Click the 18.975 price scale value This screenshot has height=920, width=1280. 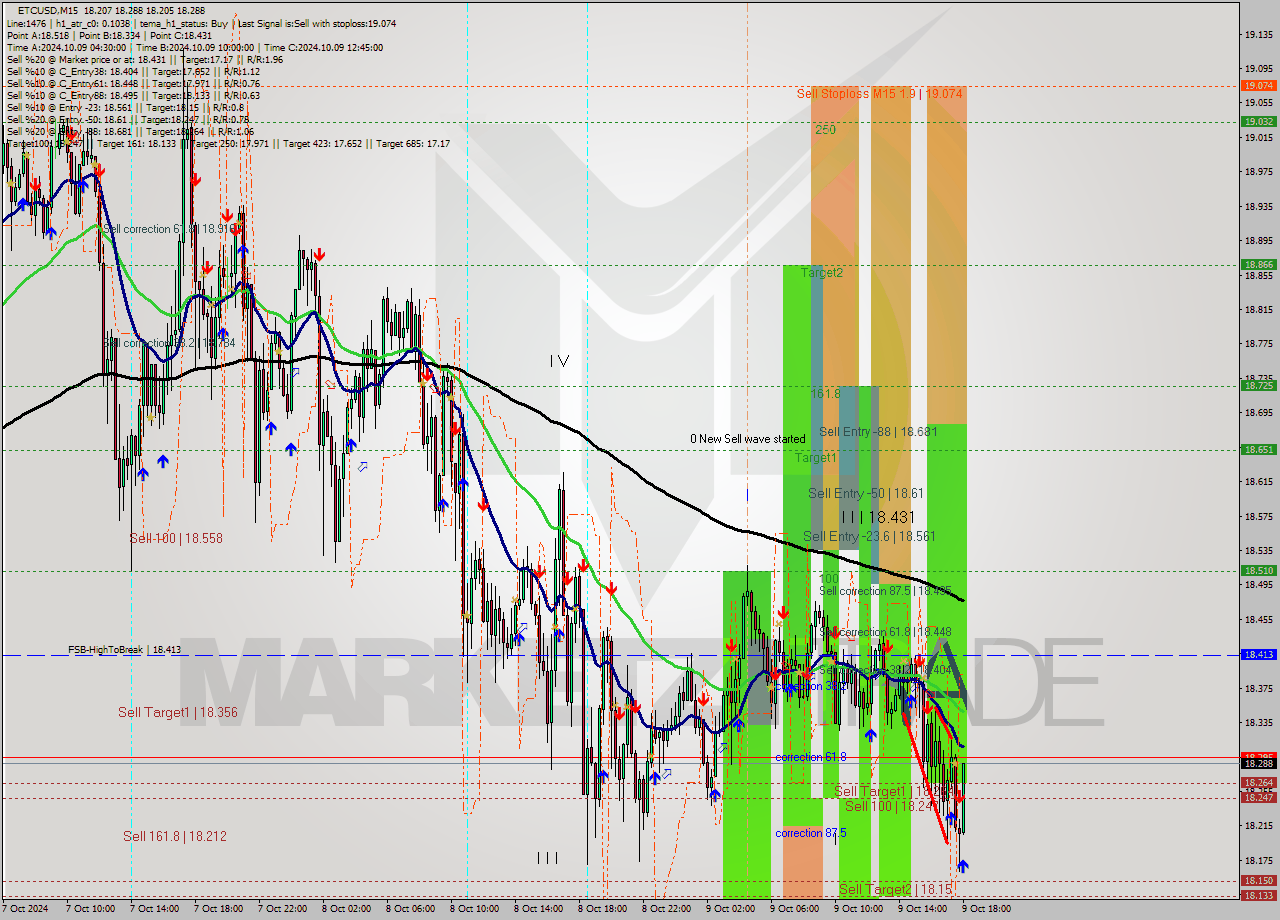(1258, 172)
